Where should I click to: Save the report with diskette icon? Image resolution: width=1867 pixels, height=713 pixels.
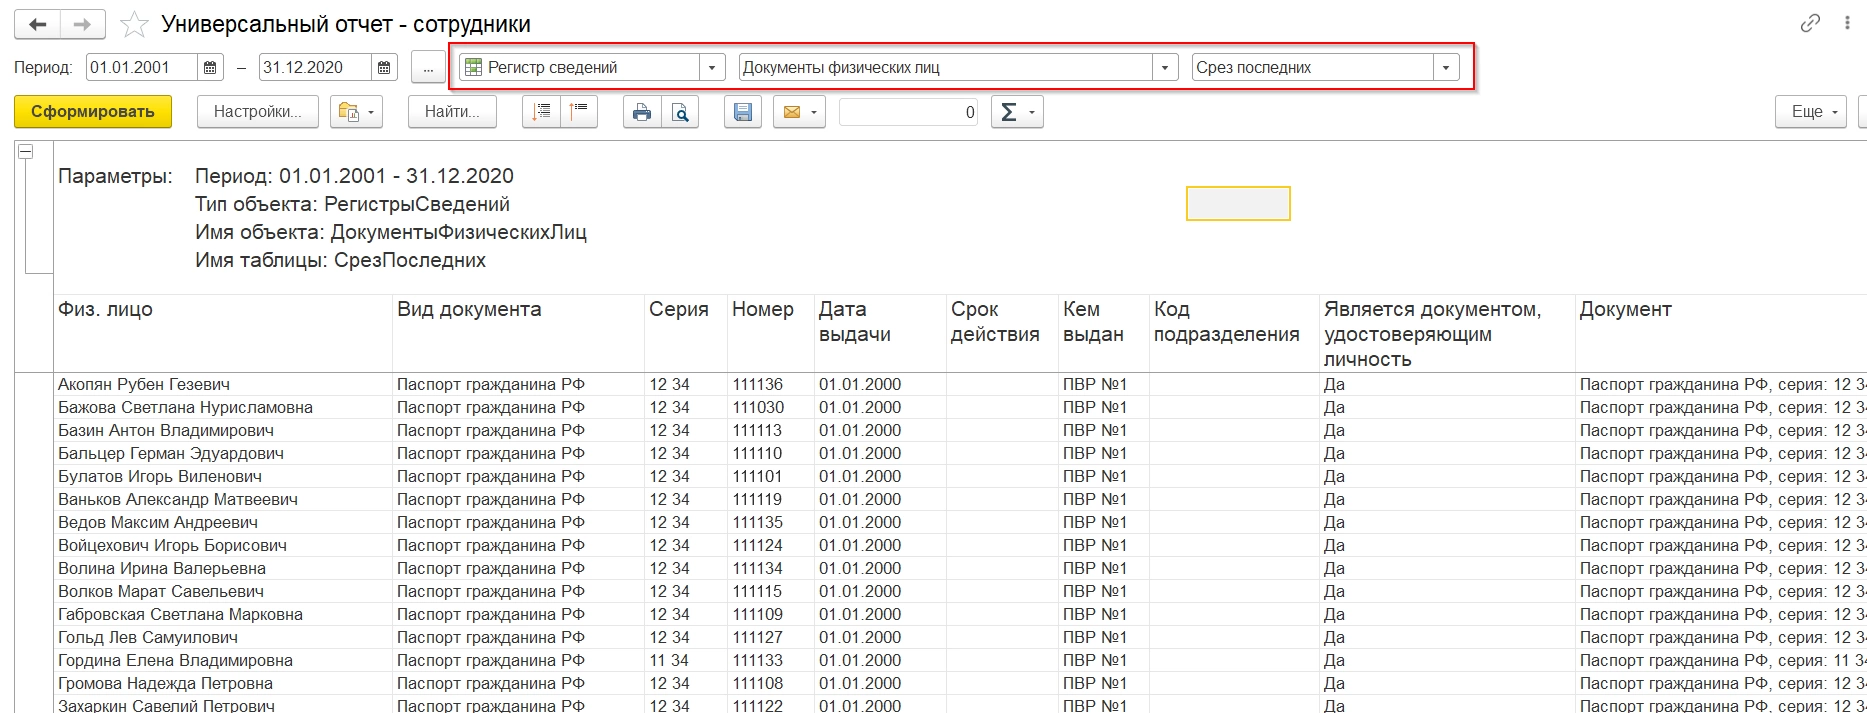click(743, 112)
